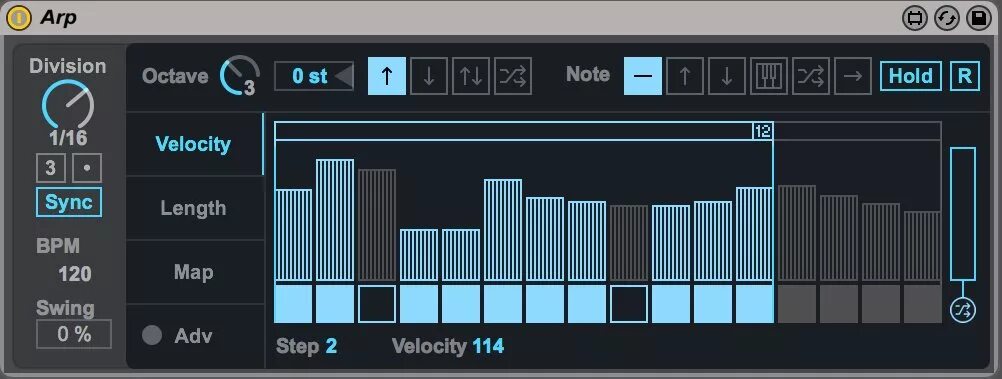Select Note order up arrow
The height and width of the screenshot is (379, 1002).
685,76
